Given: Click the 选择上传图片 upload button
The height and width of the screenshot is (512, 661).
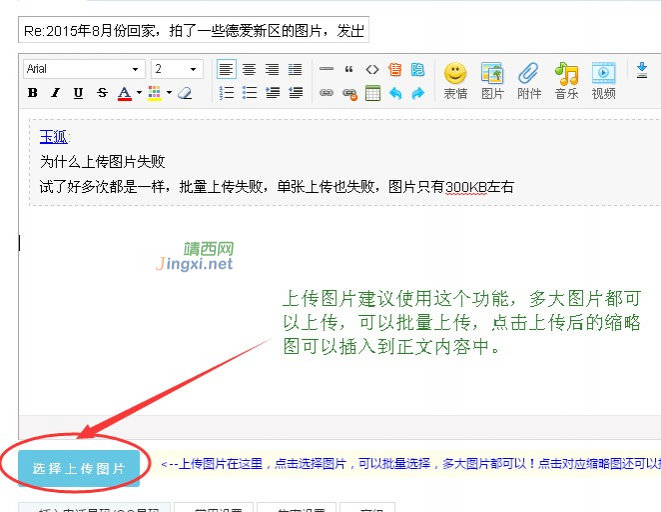Looking at the screenshot, I should coord(79,468).
